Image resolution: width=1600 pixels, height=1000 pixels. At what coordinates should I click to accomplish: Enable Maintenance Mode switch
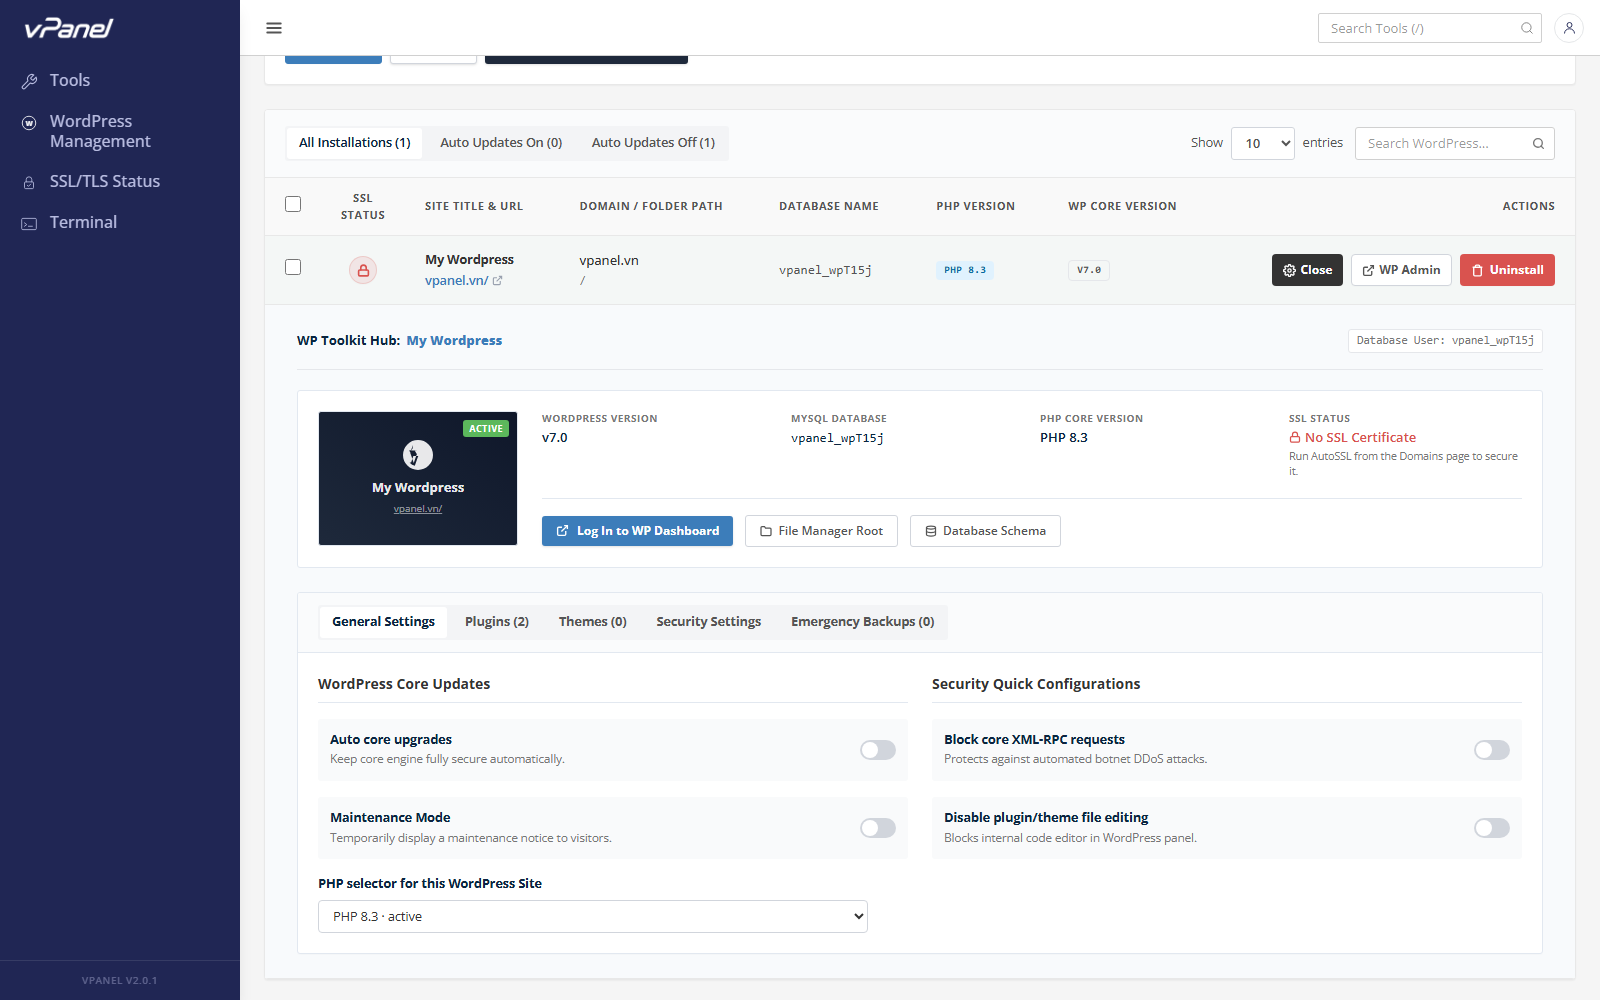(x=878, y=828)
